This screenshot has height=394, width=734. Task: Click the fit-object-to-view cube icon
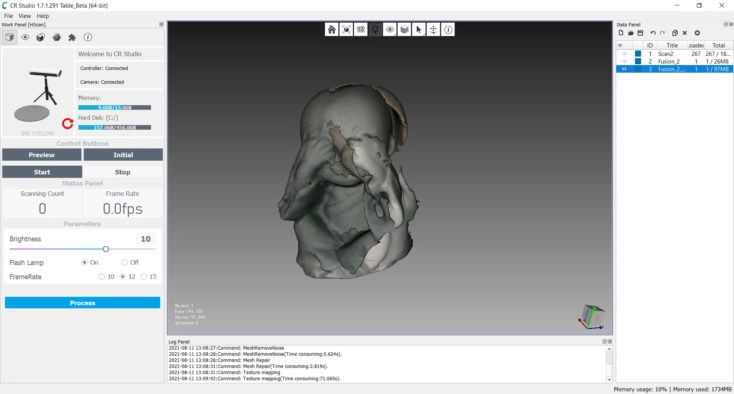point(346,29)
